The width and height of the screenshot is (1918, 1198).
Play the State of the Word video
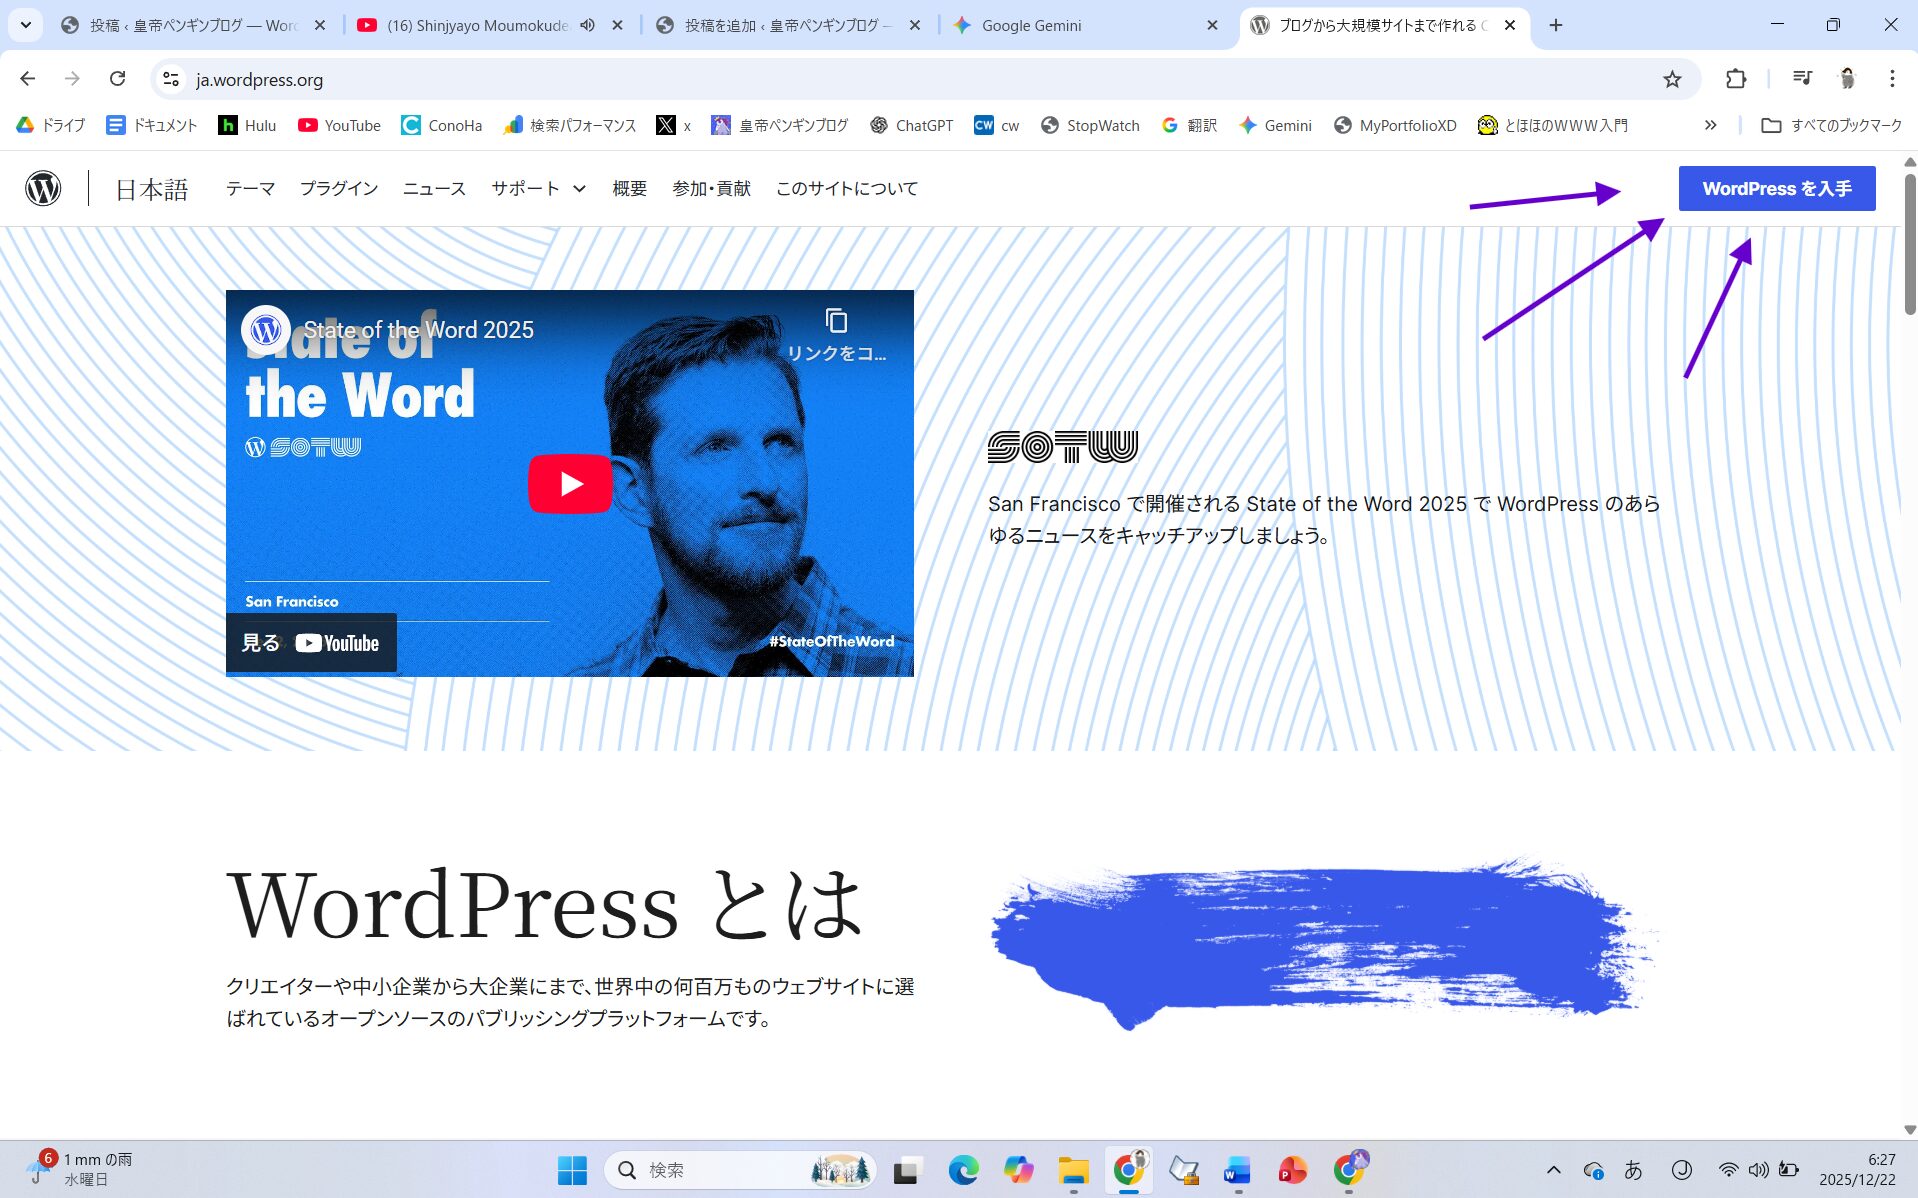point(570,484)
